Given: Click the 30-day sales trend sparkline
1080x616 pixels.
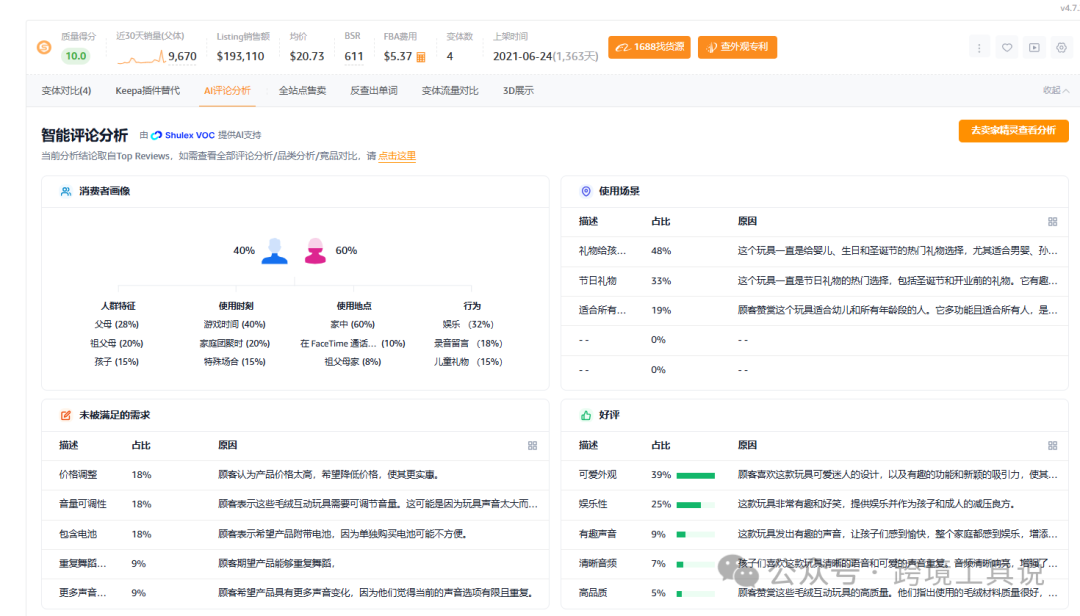Looking at the screenshot, I should pyautogui.click(x=141, y=57).
